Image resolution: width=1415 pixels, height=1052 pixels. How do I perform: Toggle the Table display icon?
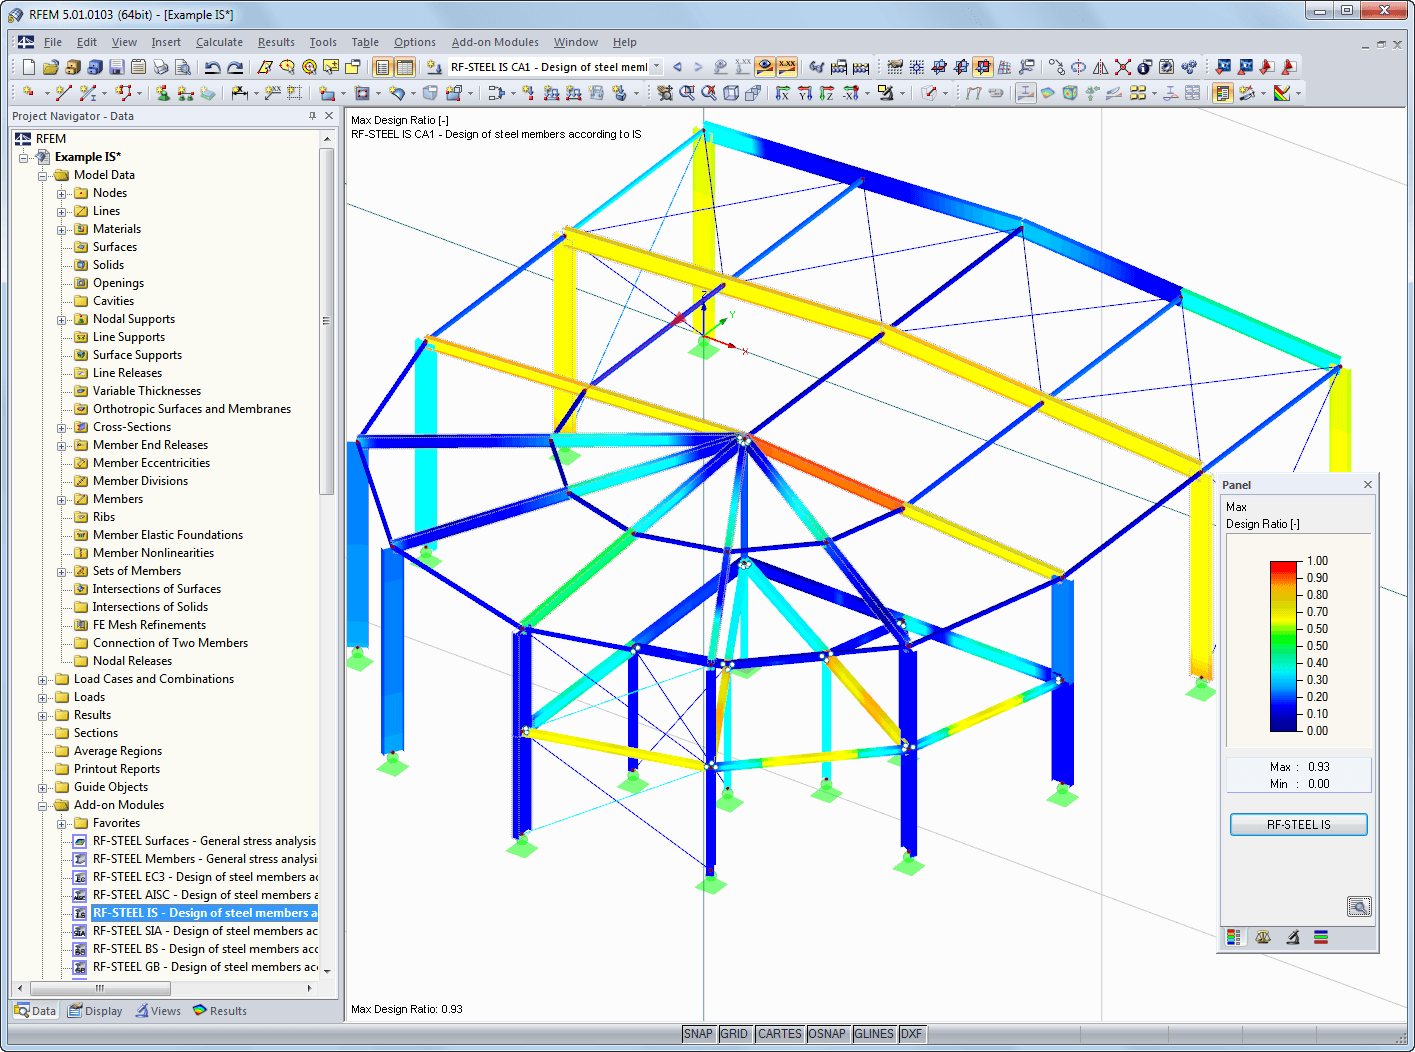[405, 67]
